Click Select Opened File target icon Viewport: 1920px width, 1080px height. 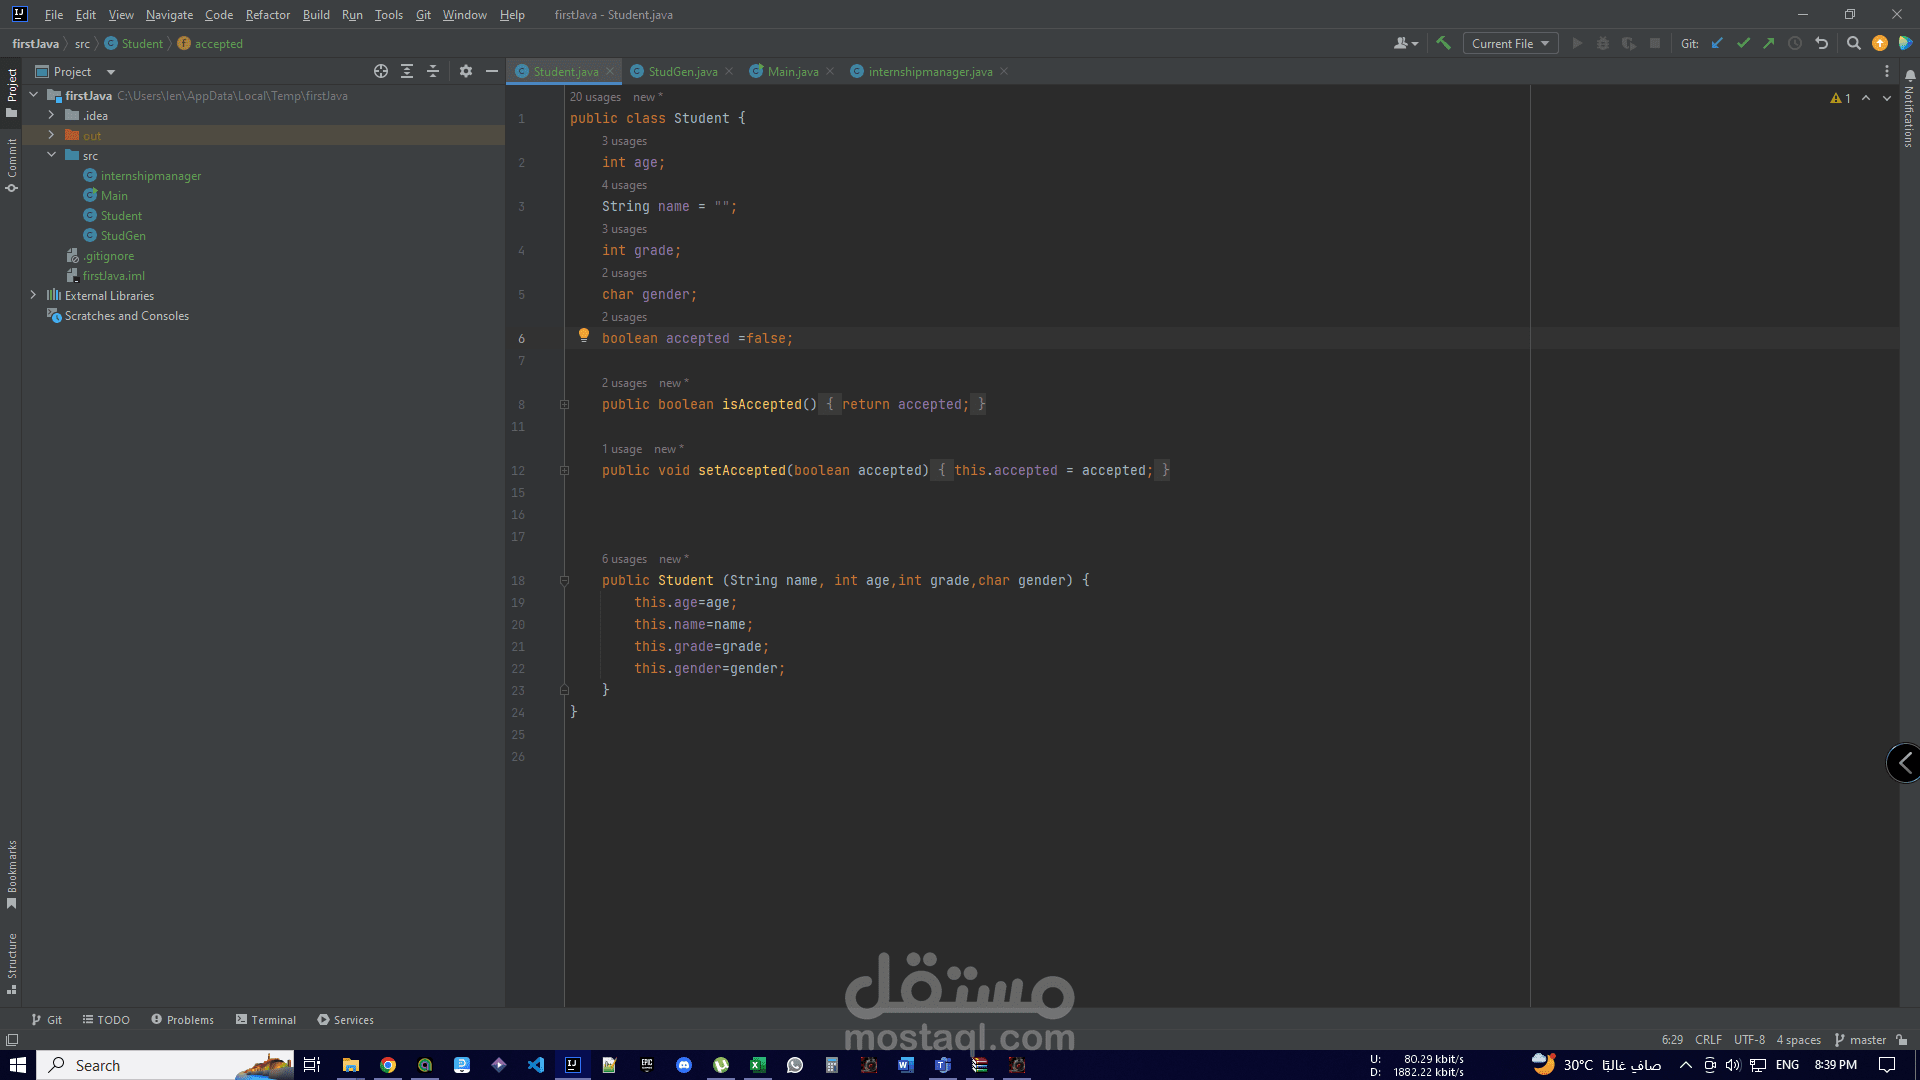coord(381,71)
